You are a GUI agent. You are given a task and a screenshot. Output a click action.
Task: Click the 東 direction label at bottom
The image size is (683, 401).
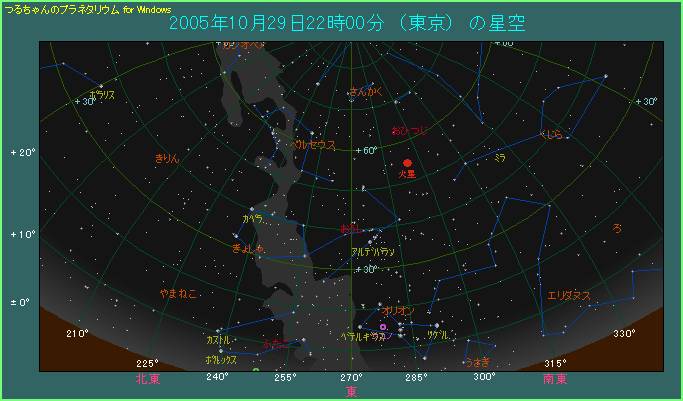point(351,391)
